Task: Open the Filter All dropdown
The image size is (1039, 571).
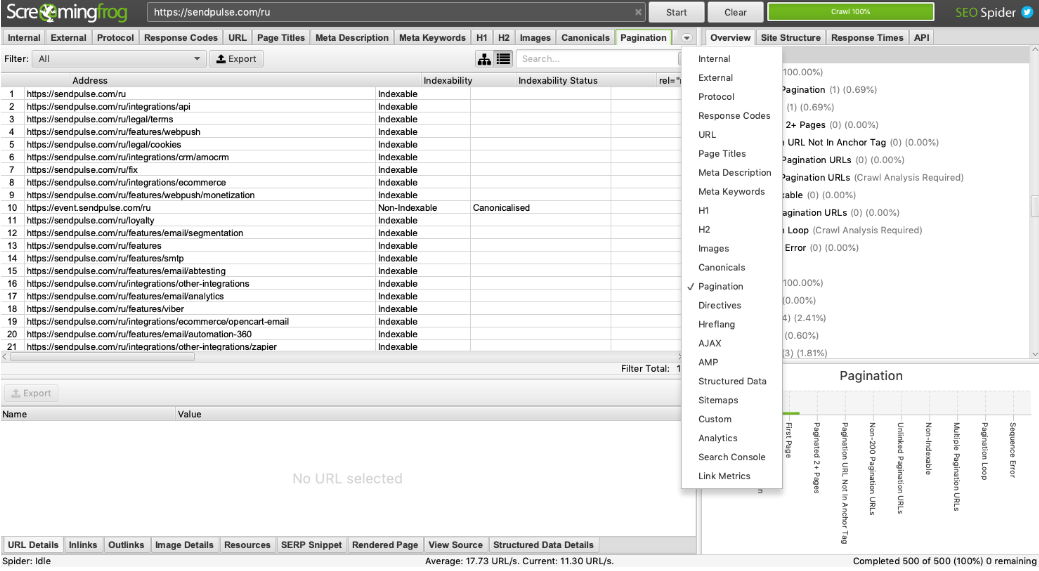Action: [x=118, y=59]
